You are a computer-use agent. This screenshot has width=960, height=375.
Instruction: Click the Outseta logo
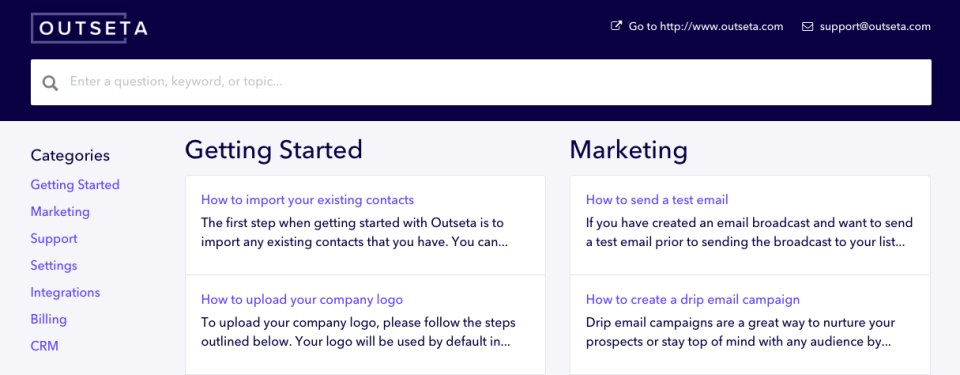pyautogui.click(x=89, y=28)
